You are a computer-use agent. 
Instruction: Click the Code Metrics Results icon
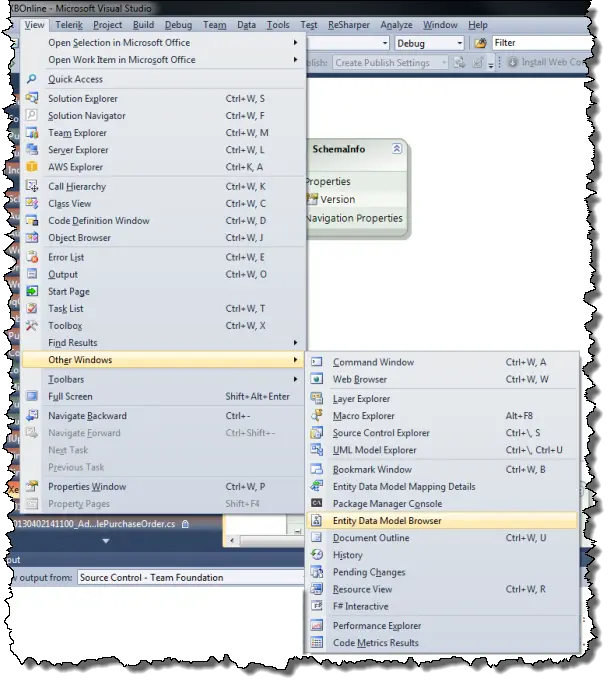pyautogui.click(x=317, y=643)
